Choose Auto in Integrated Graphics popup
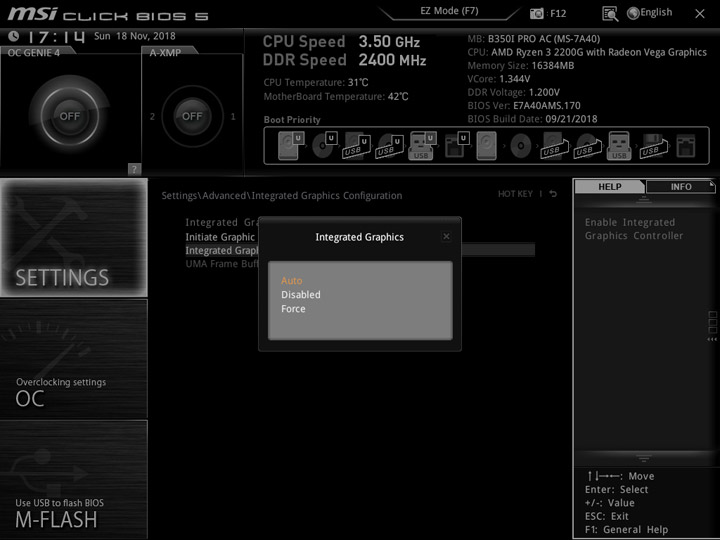Screen dimensions: 720x540 (x=292, y=281)
